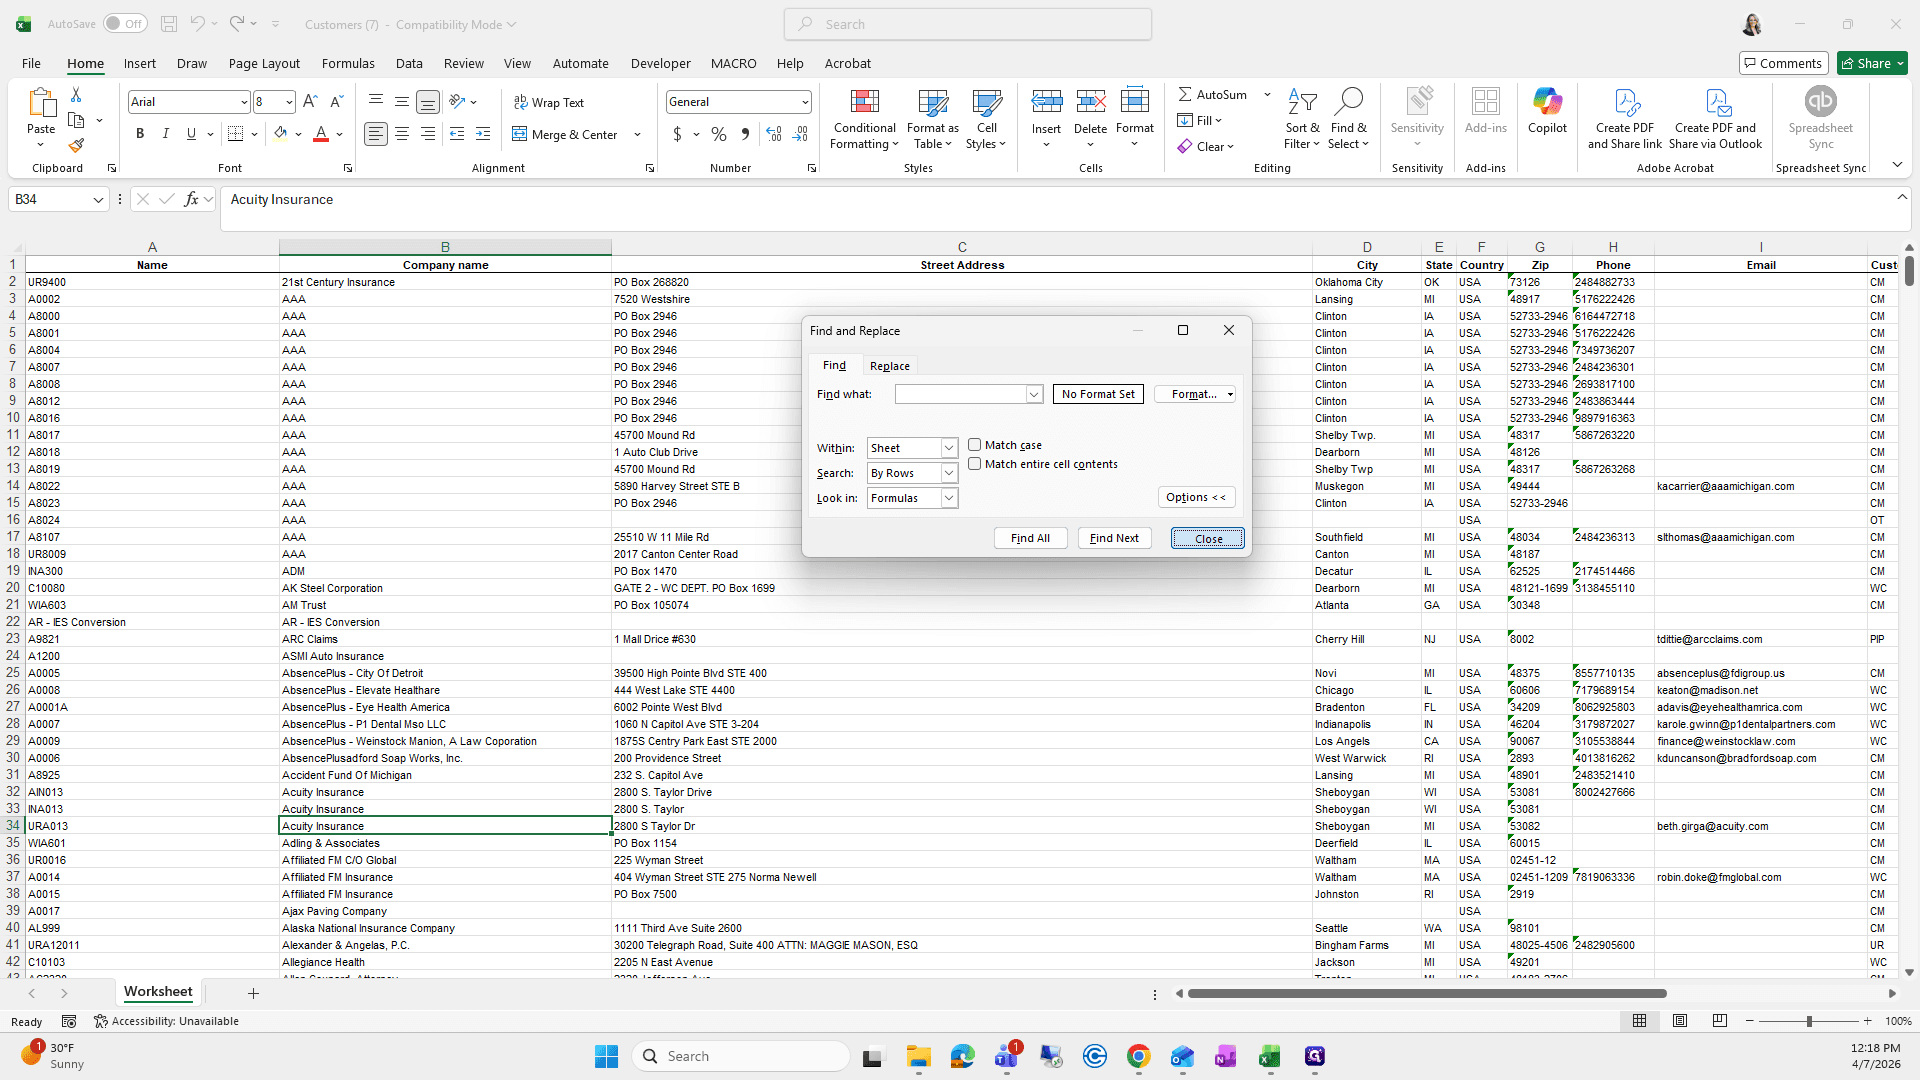Launch Copilot from ribbon
The height and width of the screenshot is (1080, 1920).
point(1547,111)
